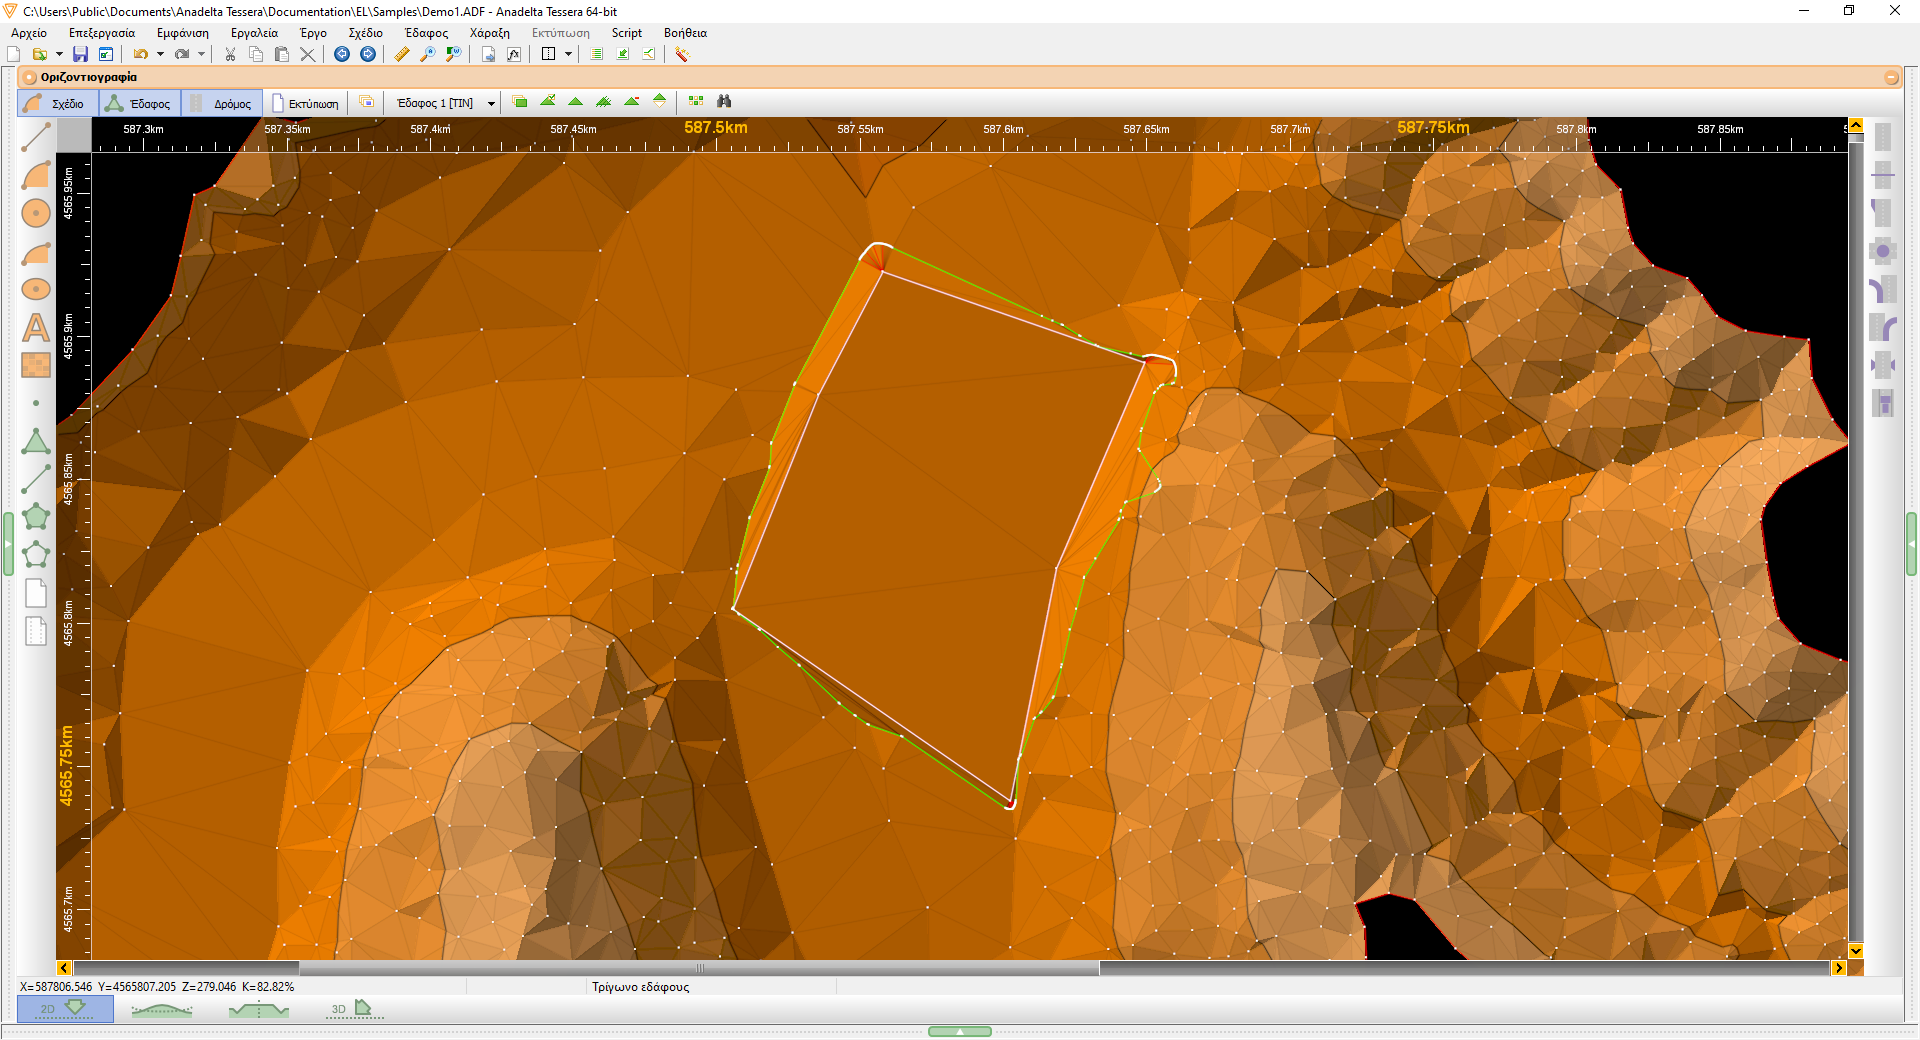Click the green layers icon in terrain toolbar
The width and height of the screenshot is (1920, 1040).
[x=520, y=101]
